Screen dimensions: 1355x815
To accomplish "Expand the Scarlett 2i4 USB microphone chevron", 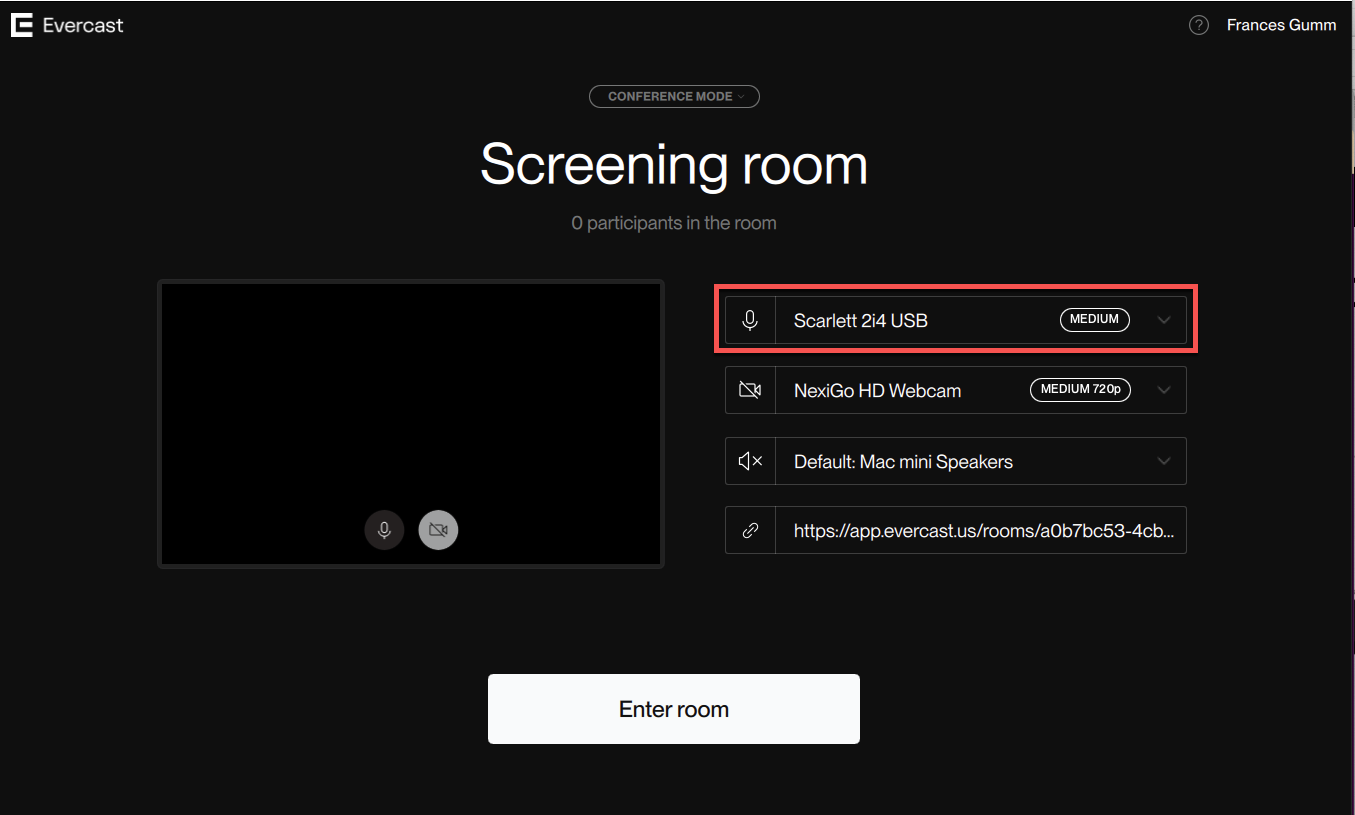I will [1164, 320].
